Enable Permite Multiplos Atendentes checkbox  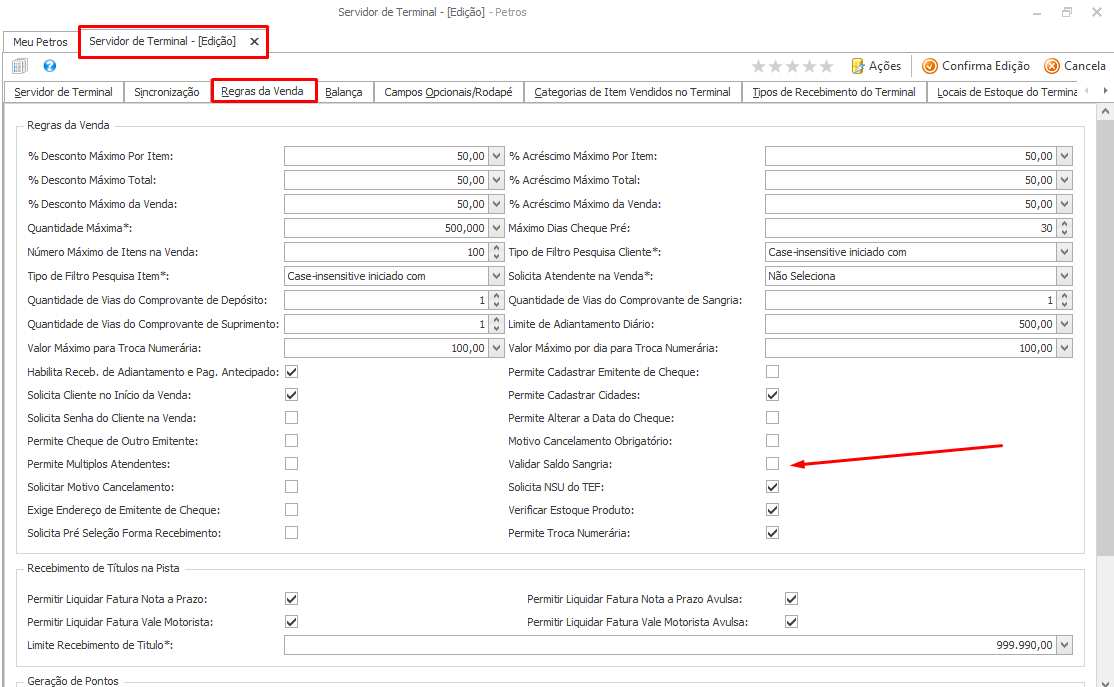(291, 464)
